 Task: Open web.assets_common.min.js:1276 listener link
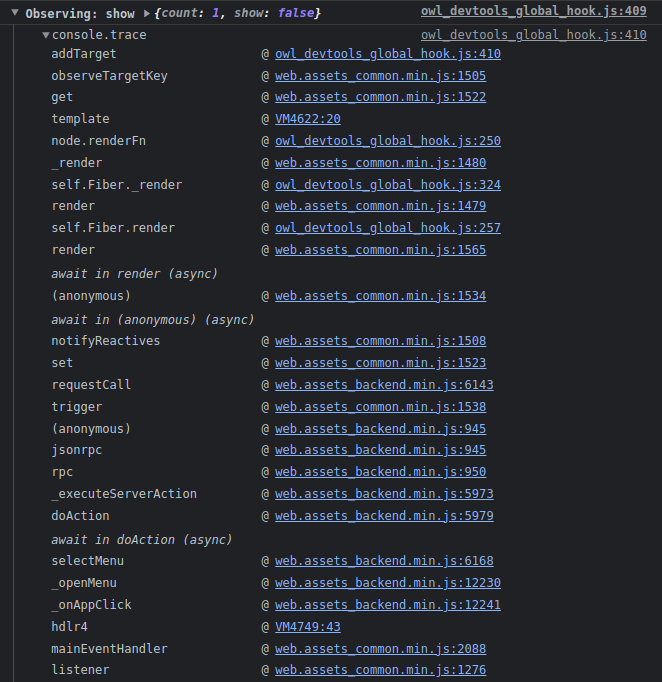[380, 670]
